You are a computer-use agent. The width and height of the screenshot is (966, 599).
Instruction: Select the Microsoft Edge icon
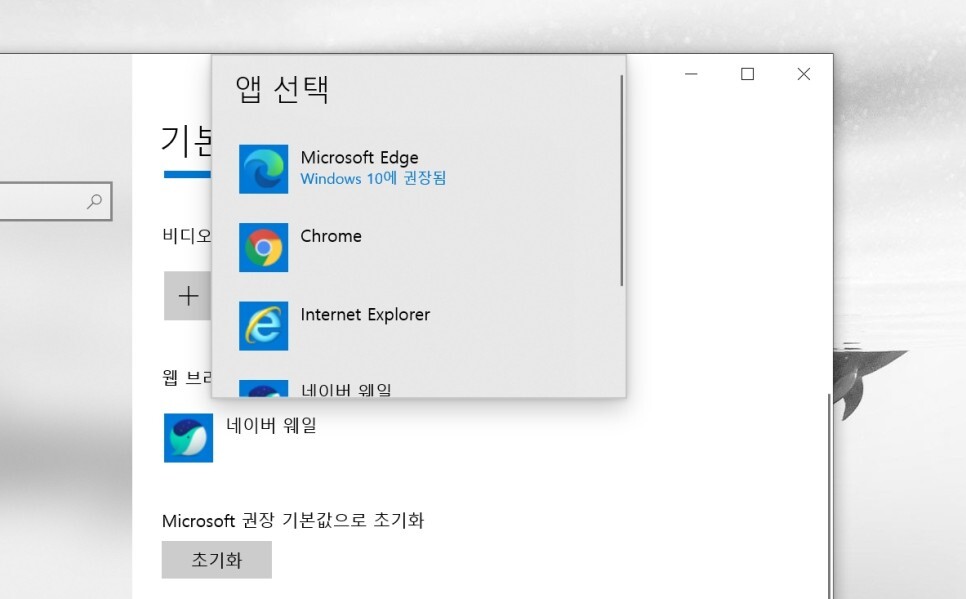pyautogui.click(x=263, y=169)
